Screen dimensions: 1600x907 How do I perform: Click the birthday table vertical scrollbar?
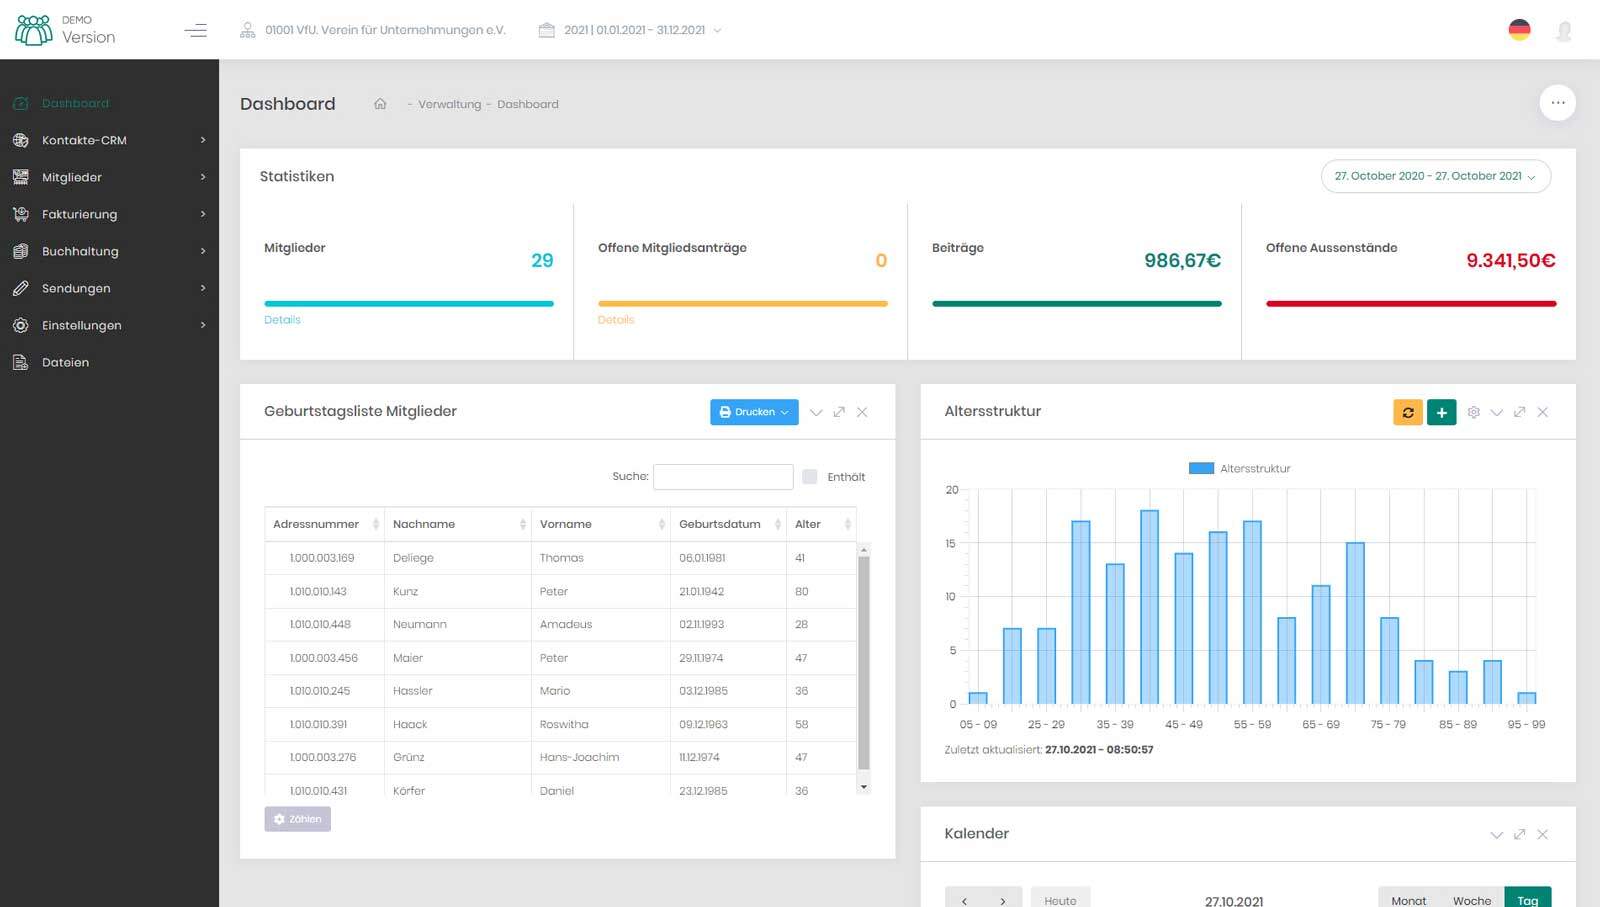click(864, 663)
